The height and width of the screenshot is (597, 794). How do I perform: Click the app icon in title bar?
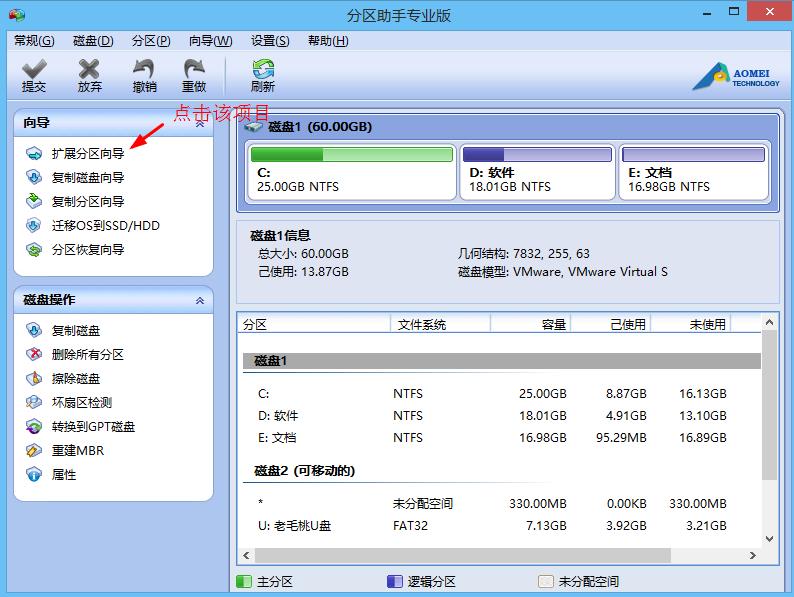[16, 15]
